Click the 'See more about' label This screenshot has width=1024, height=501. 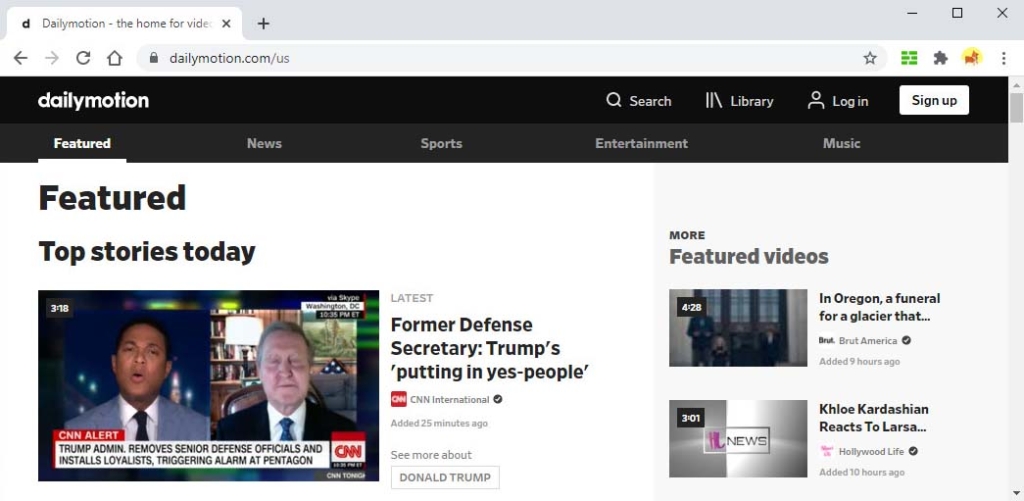tap(431, 455)
